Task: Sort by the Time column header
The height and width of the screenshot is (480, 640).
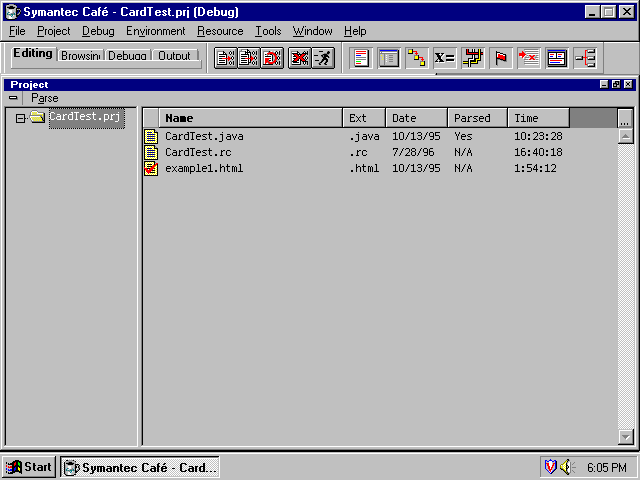Action: pos(538,118)
